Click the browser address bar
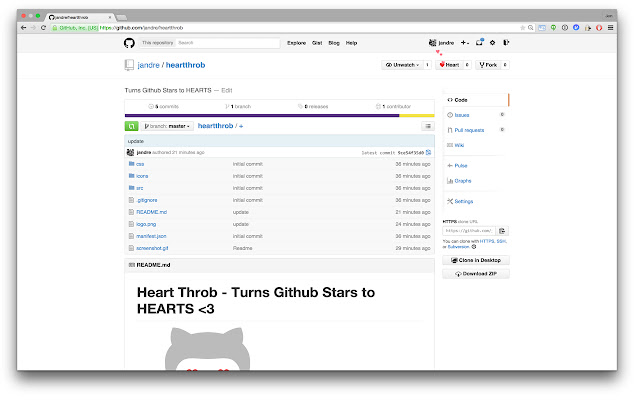Image resolution: width=640 pixels, height=400 pixels. (286, 28)
